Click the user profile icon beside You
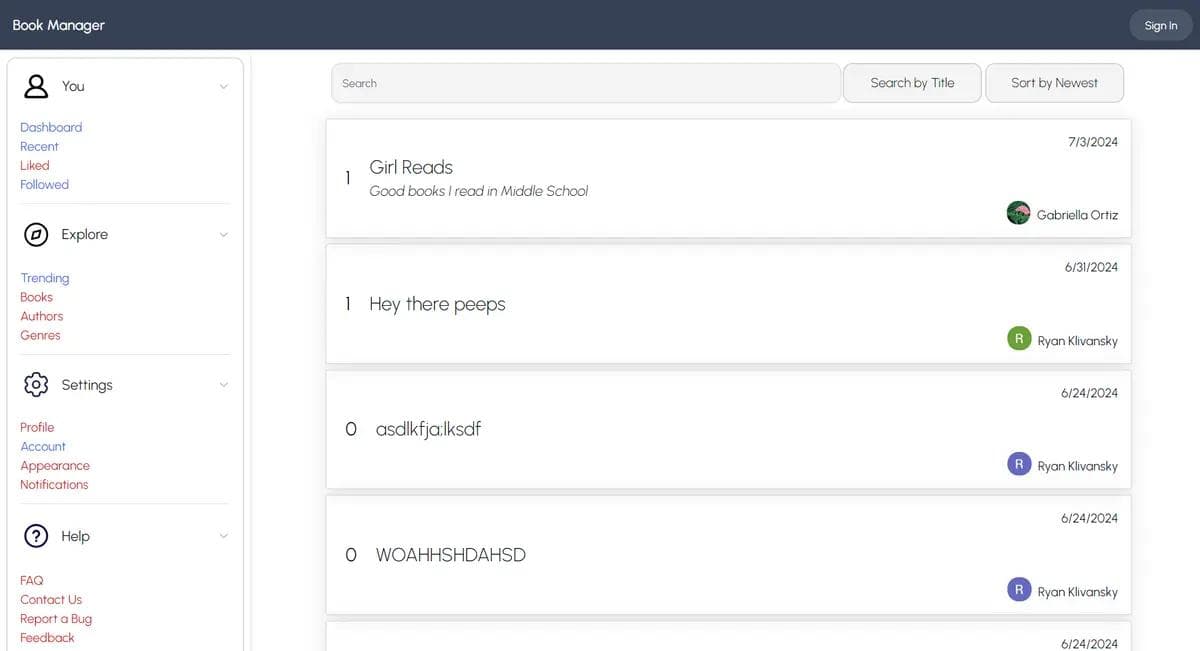 [x=36, y=86]
